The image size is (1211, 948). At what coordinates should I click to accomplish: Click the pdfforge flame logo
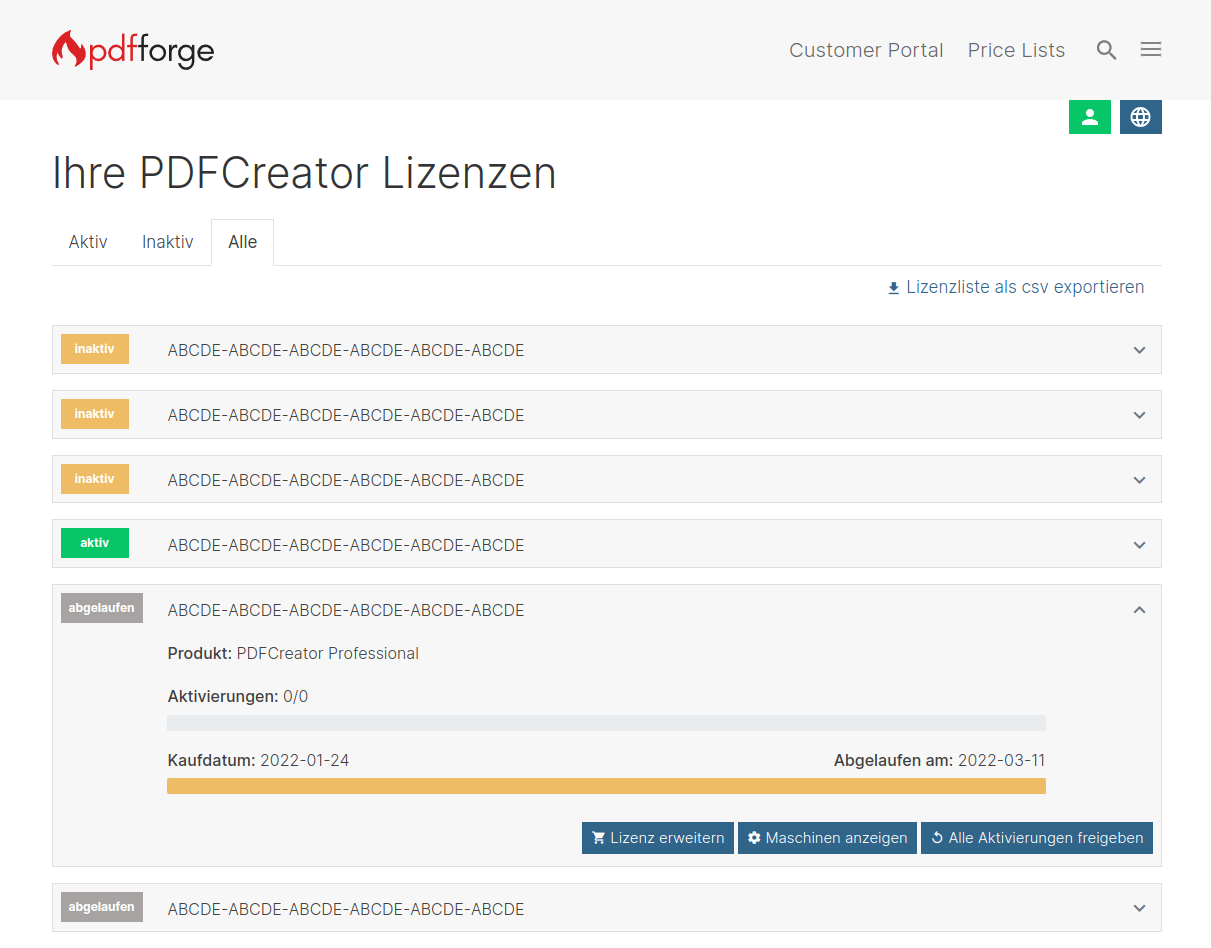tap(133, 50)
